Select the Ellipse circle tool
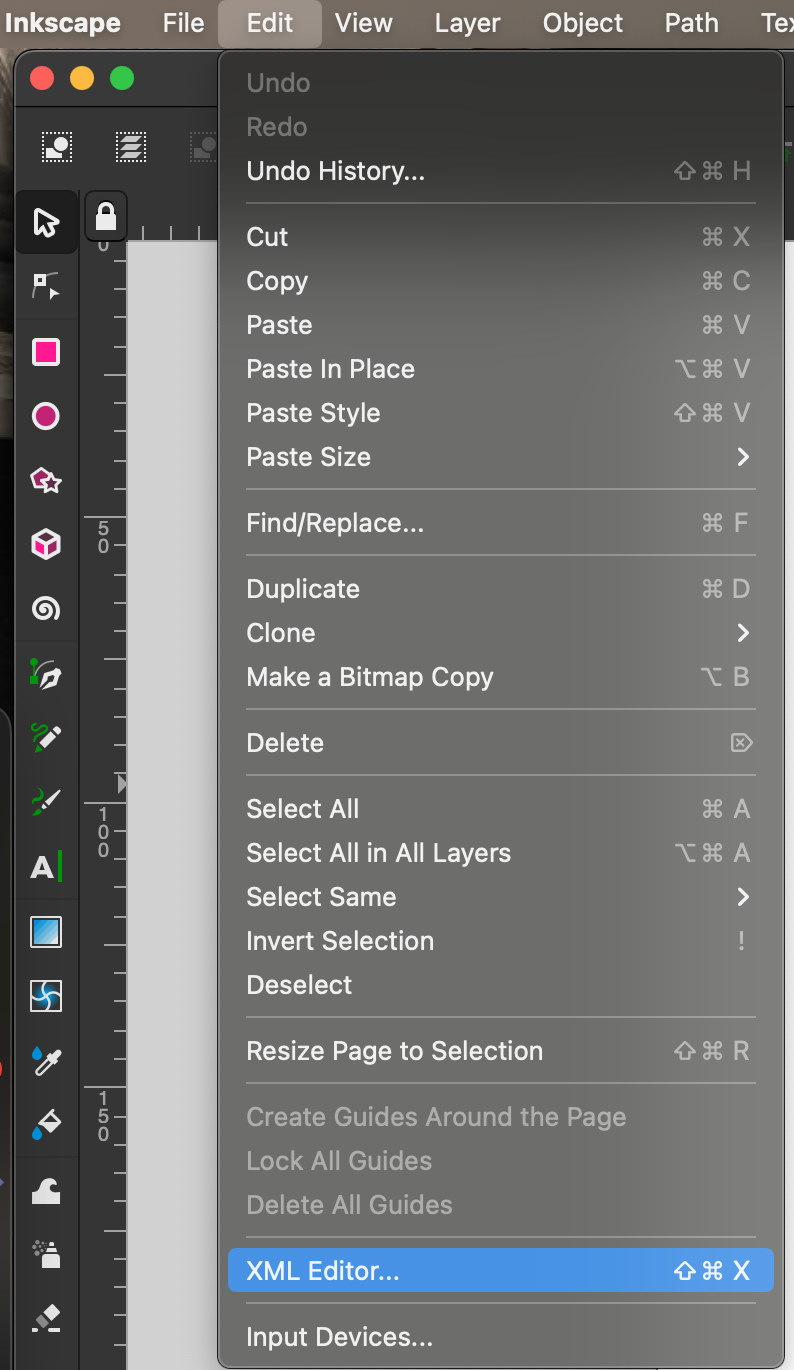This screenshot has width=794, height=1370. click(x=46, y=416)
